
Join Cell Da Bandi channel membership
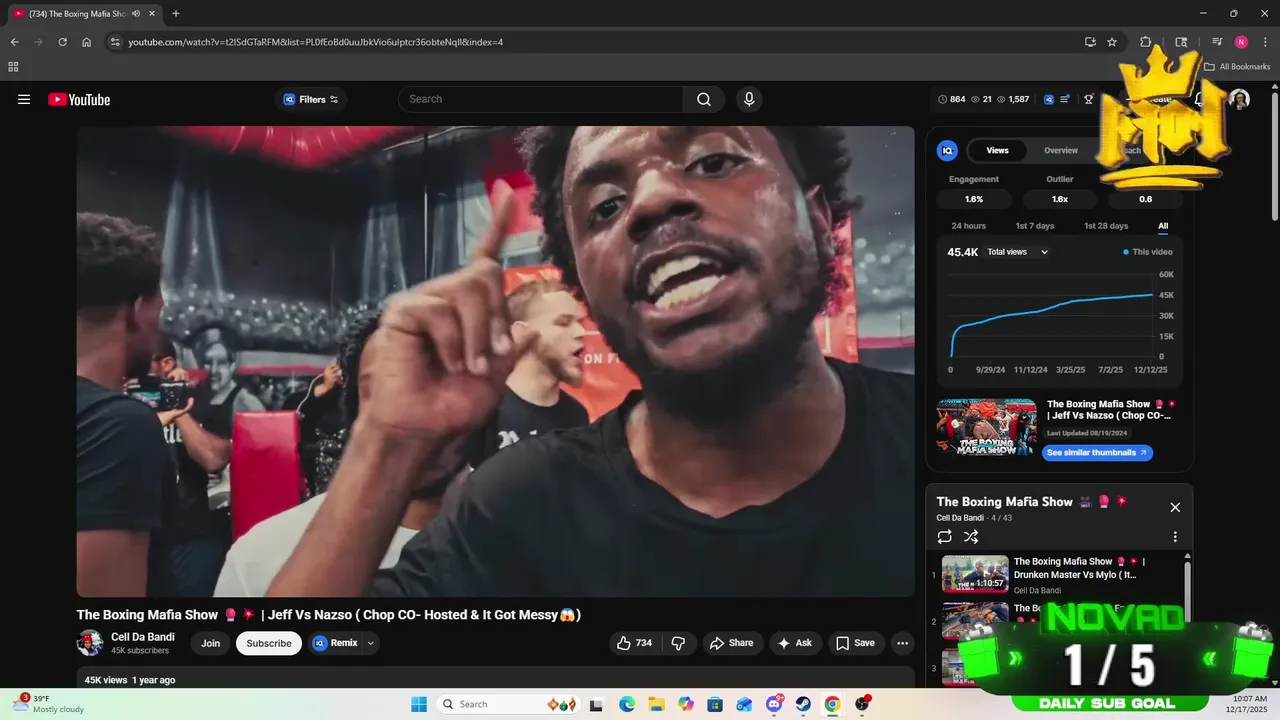click(210, 643)
